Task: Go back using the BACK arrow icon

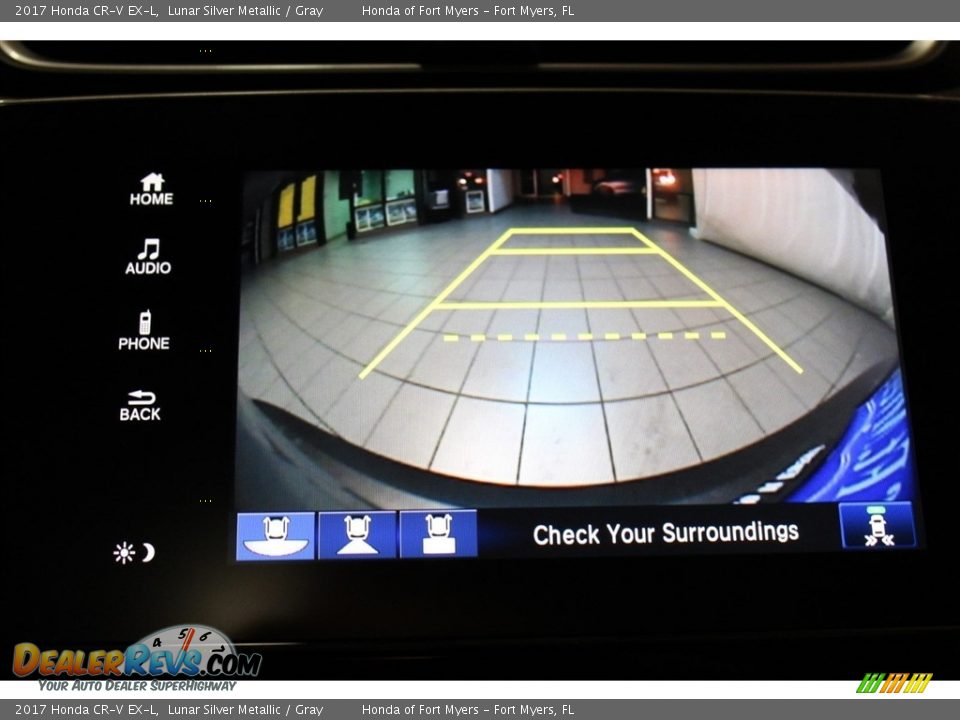Action: (x=140, y=405)
